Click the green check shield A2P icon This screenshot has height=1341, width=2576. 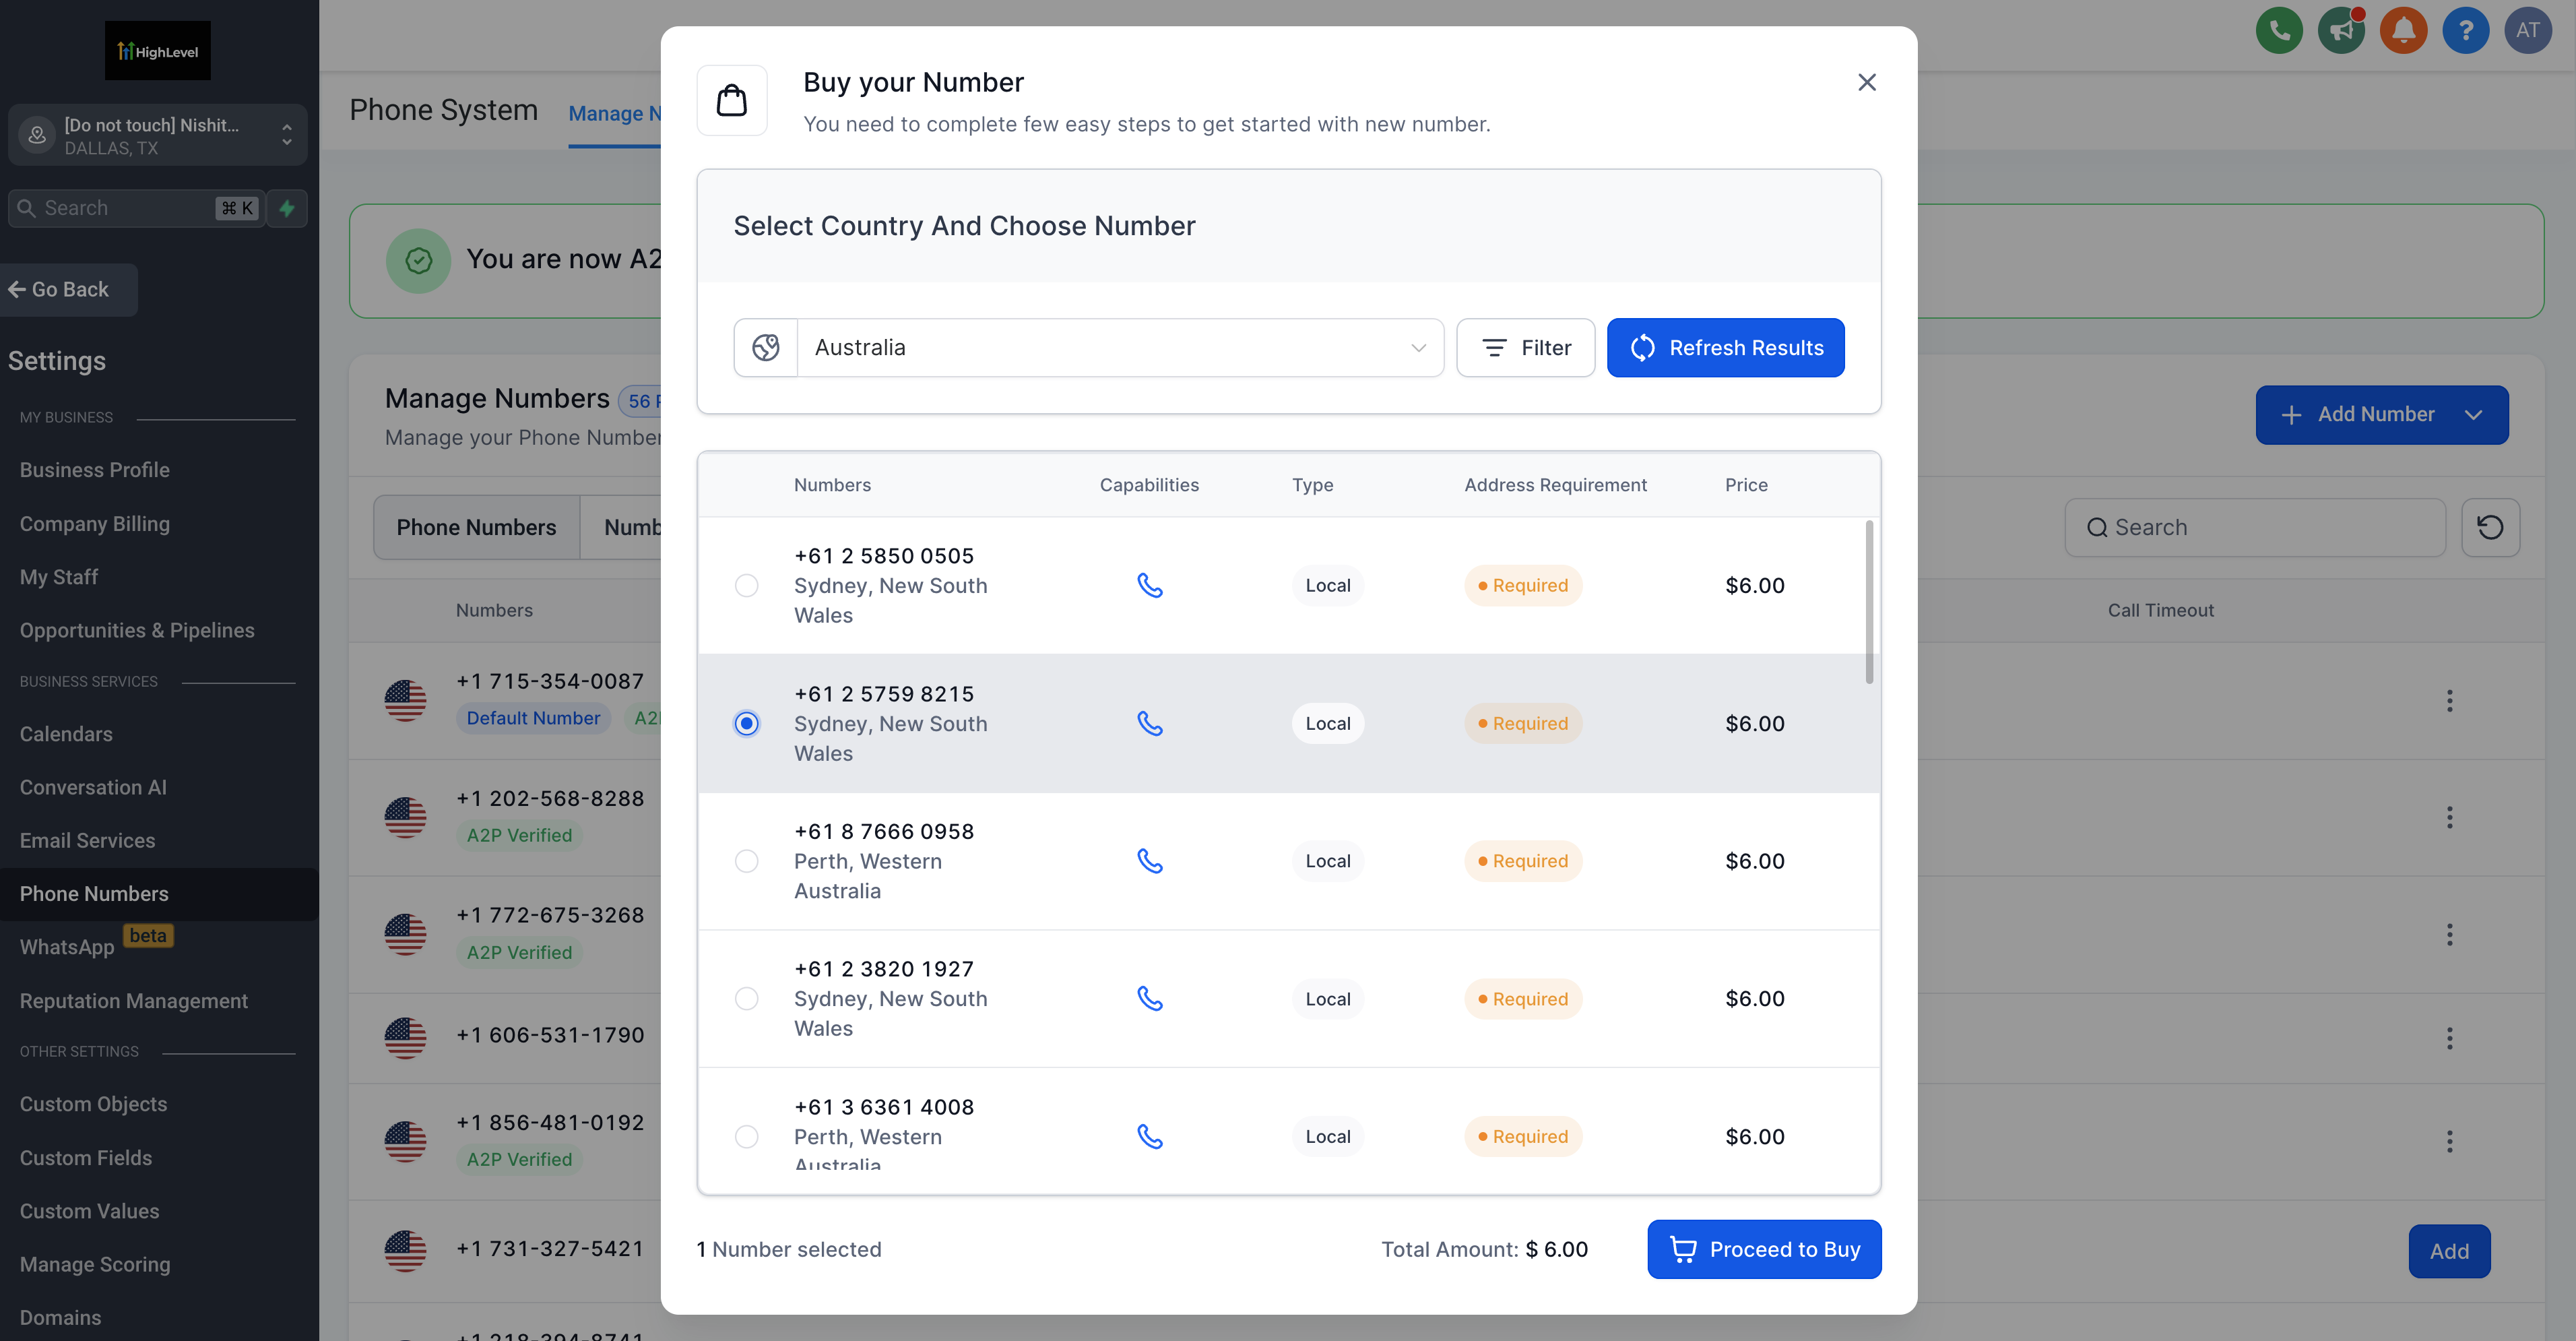(418, 261)
